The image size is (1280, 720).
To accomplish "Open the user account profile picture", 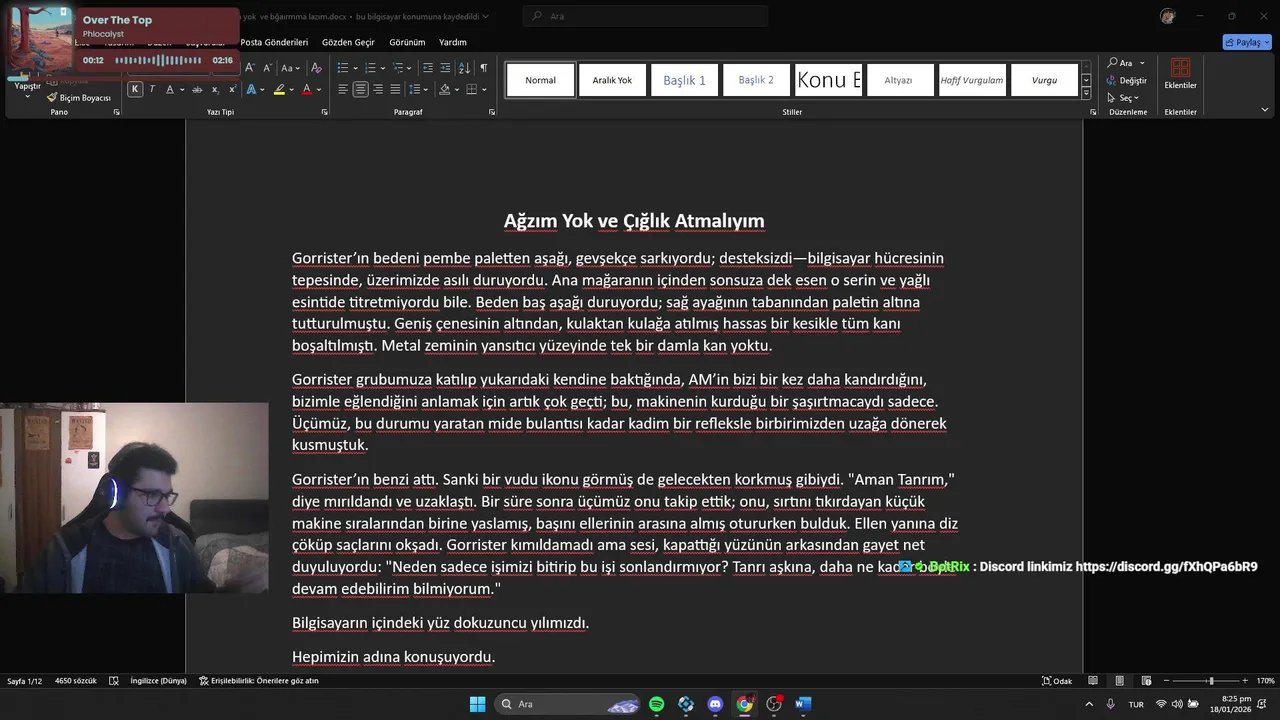I will click(x=1168, y=16).
